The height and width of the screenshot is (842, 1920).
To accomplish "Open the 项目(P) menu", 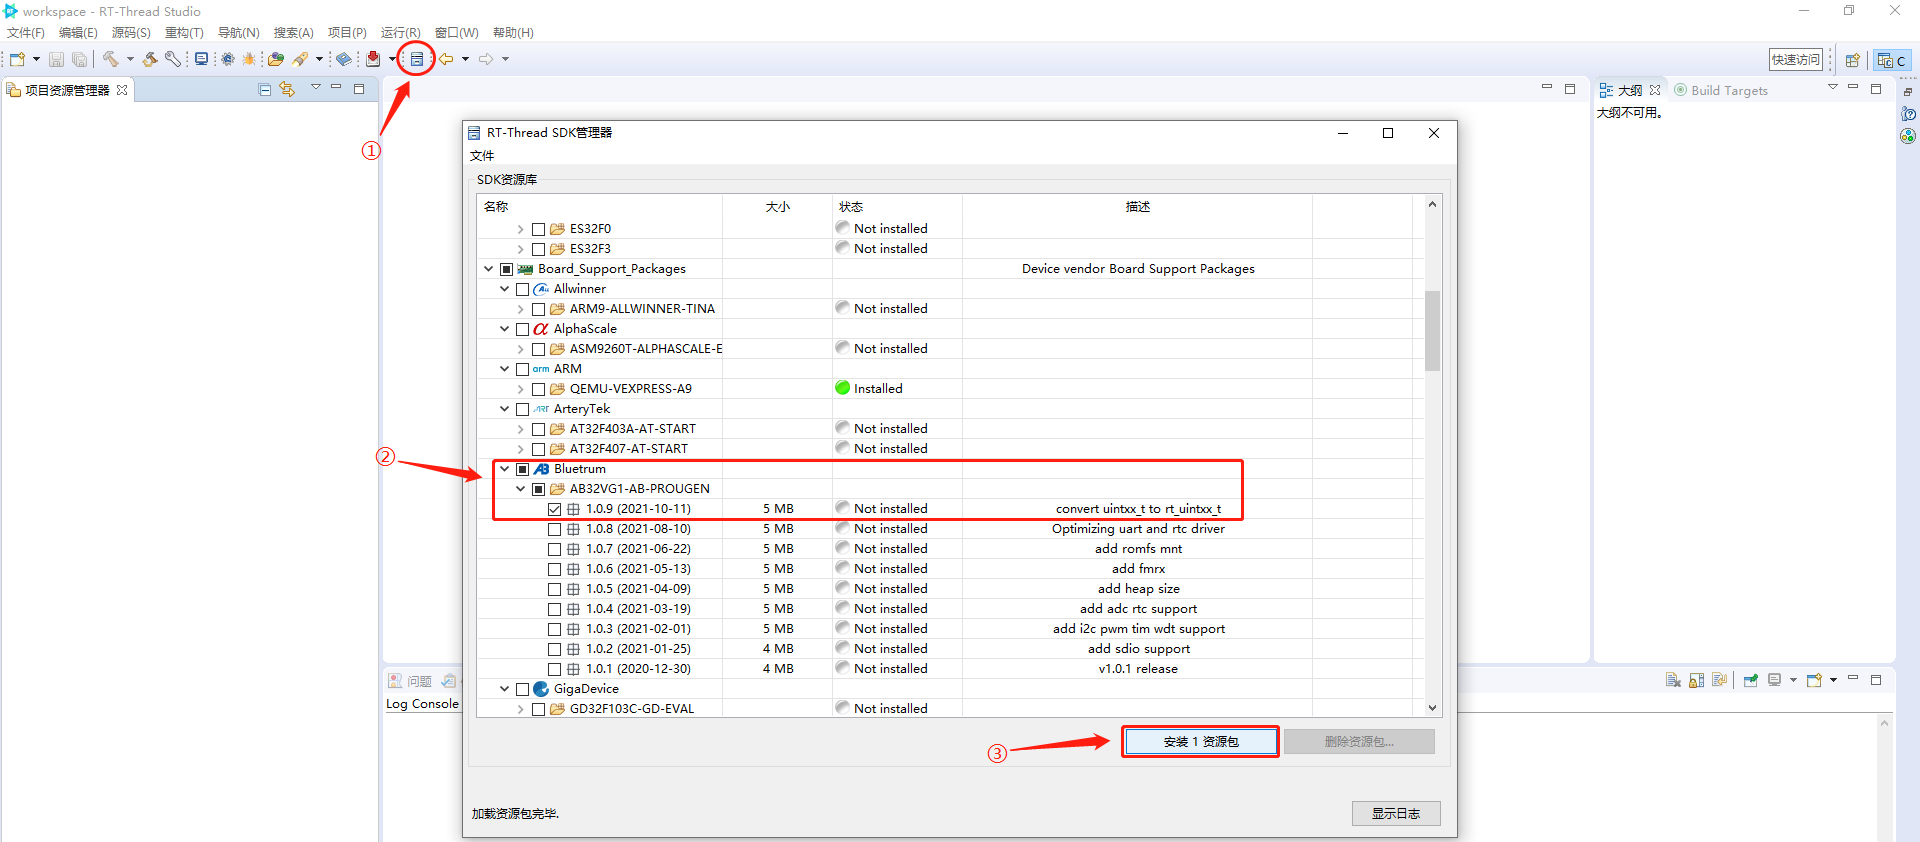I will coord(347,33).
